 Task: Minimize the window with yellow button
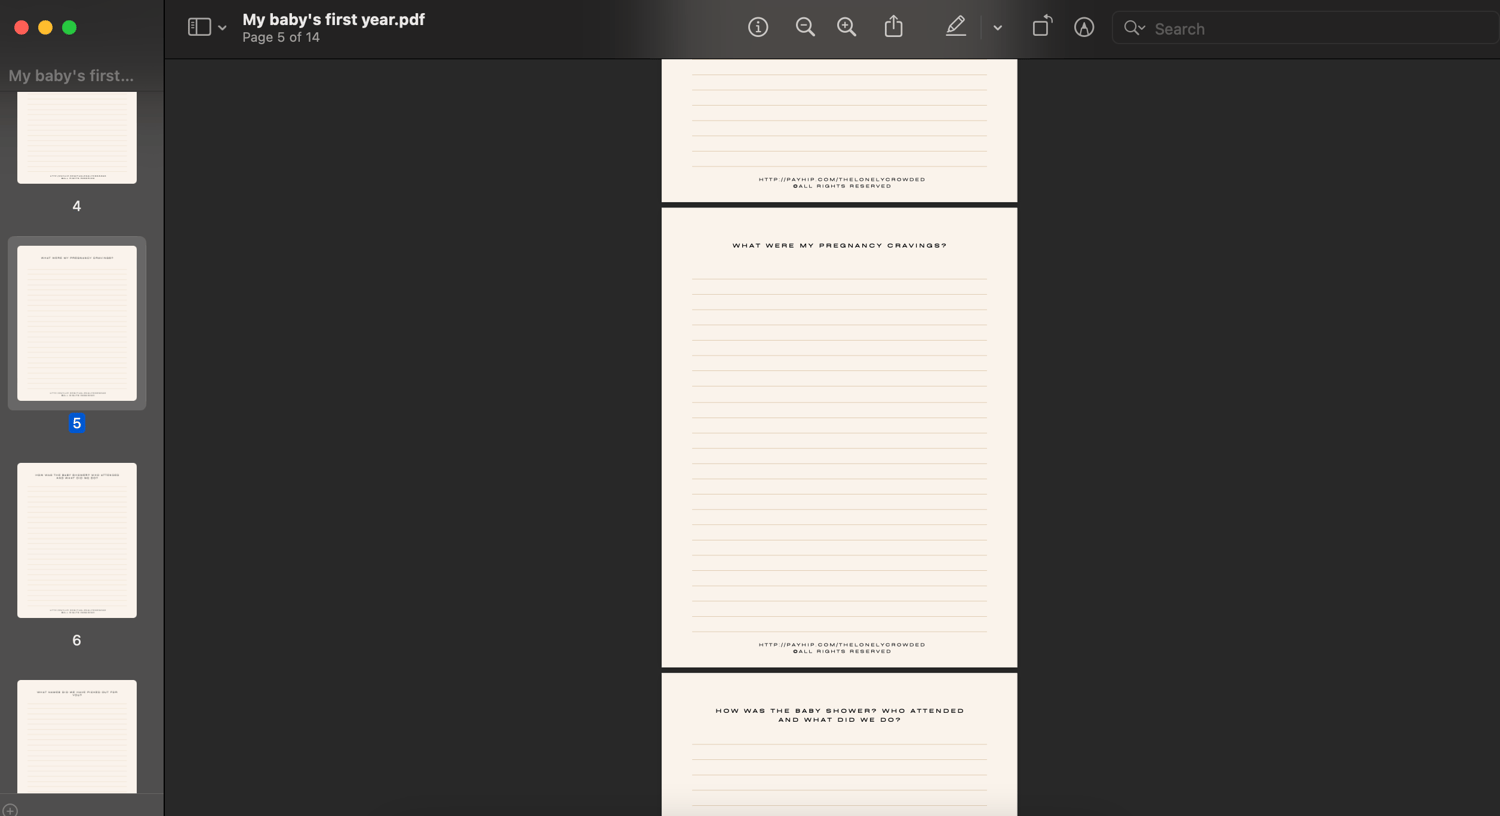coord(45,27)
